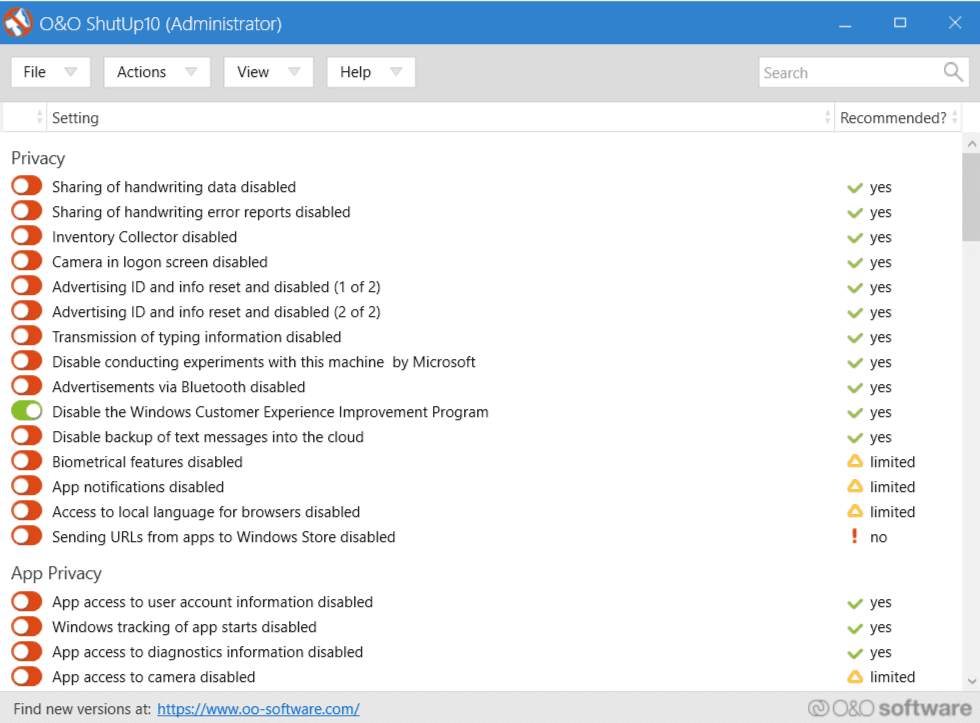Click the App Privacy section heading
The height and width of the screenshot is (723, 980).
click(56, 573)
